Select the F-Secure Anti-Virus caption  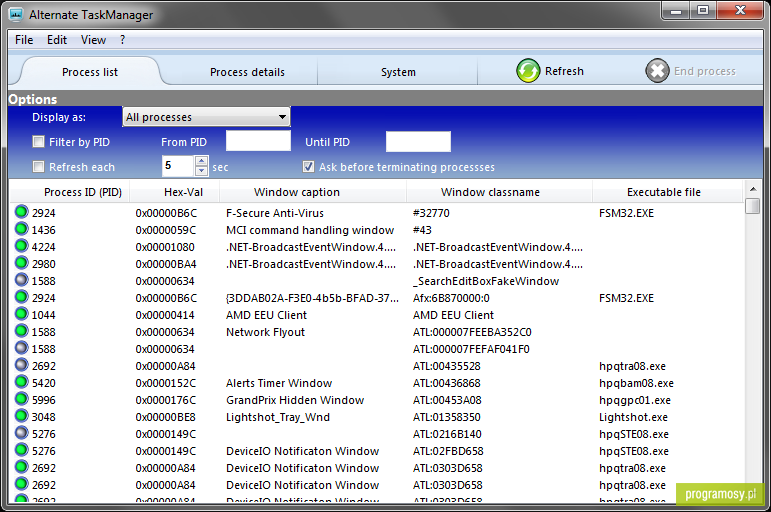(x=275, y=213)
